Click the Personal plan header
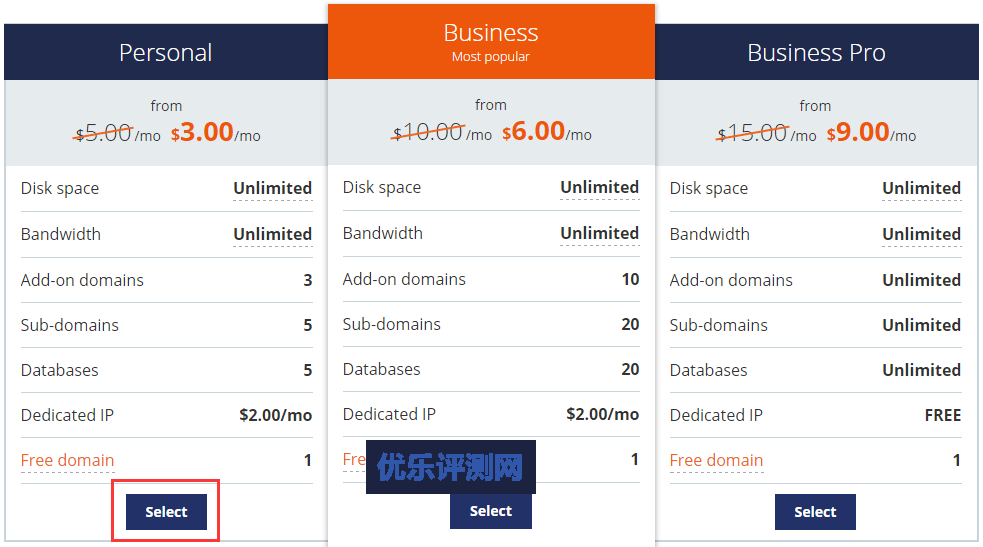 165,53
